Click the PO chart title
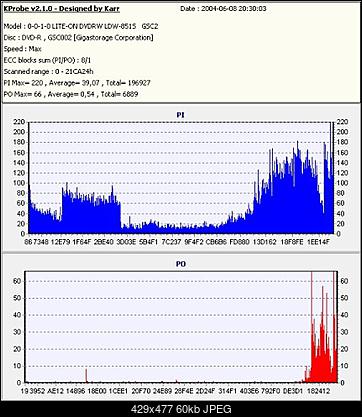 click(x=181, y=264)
